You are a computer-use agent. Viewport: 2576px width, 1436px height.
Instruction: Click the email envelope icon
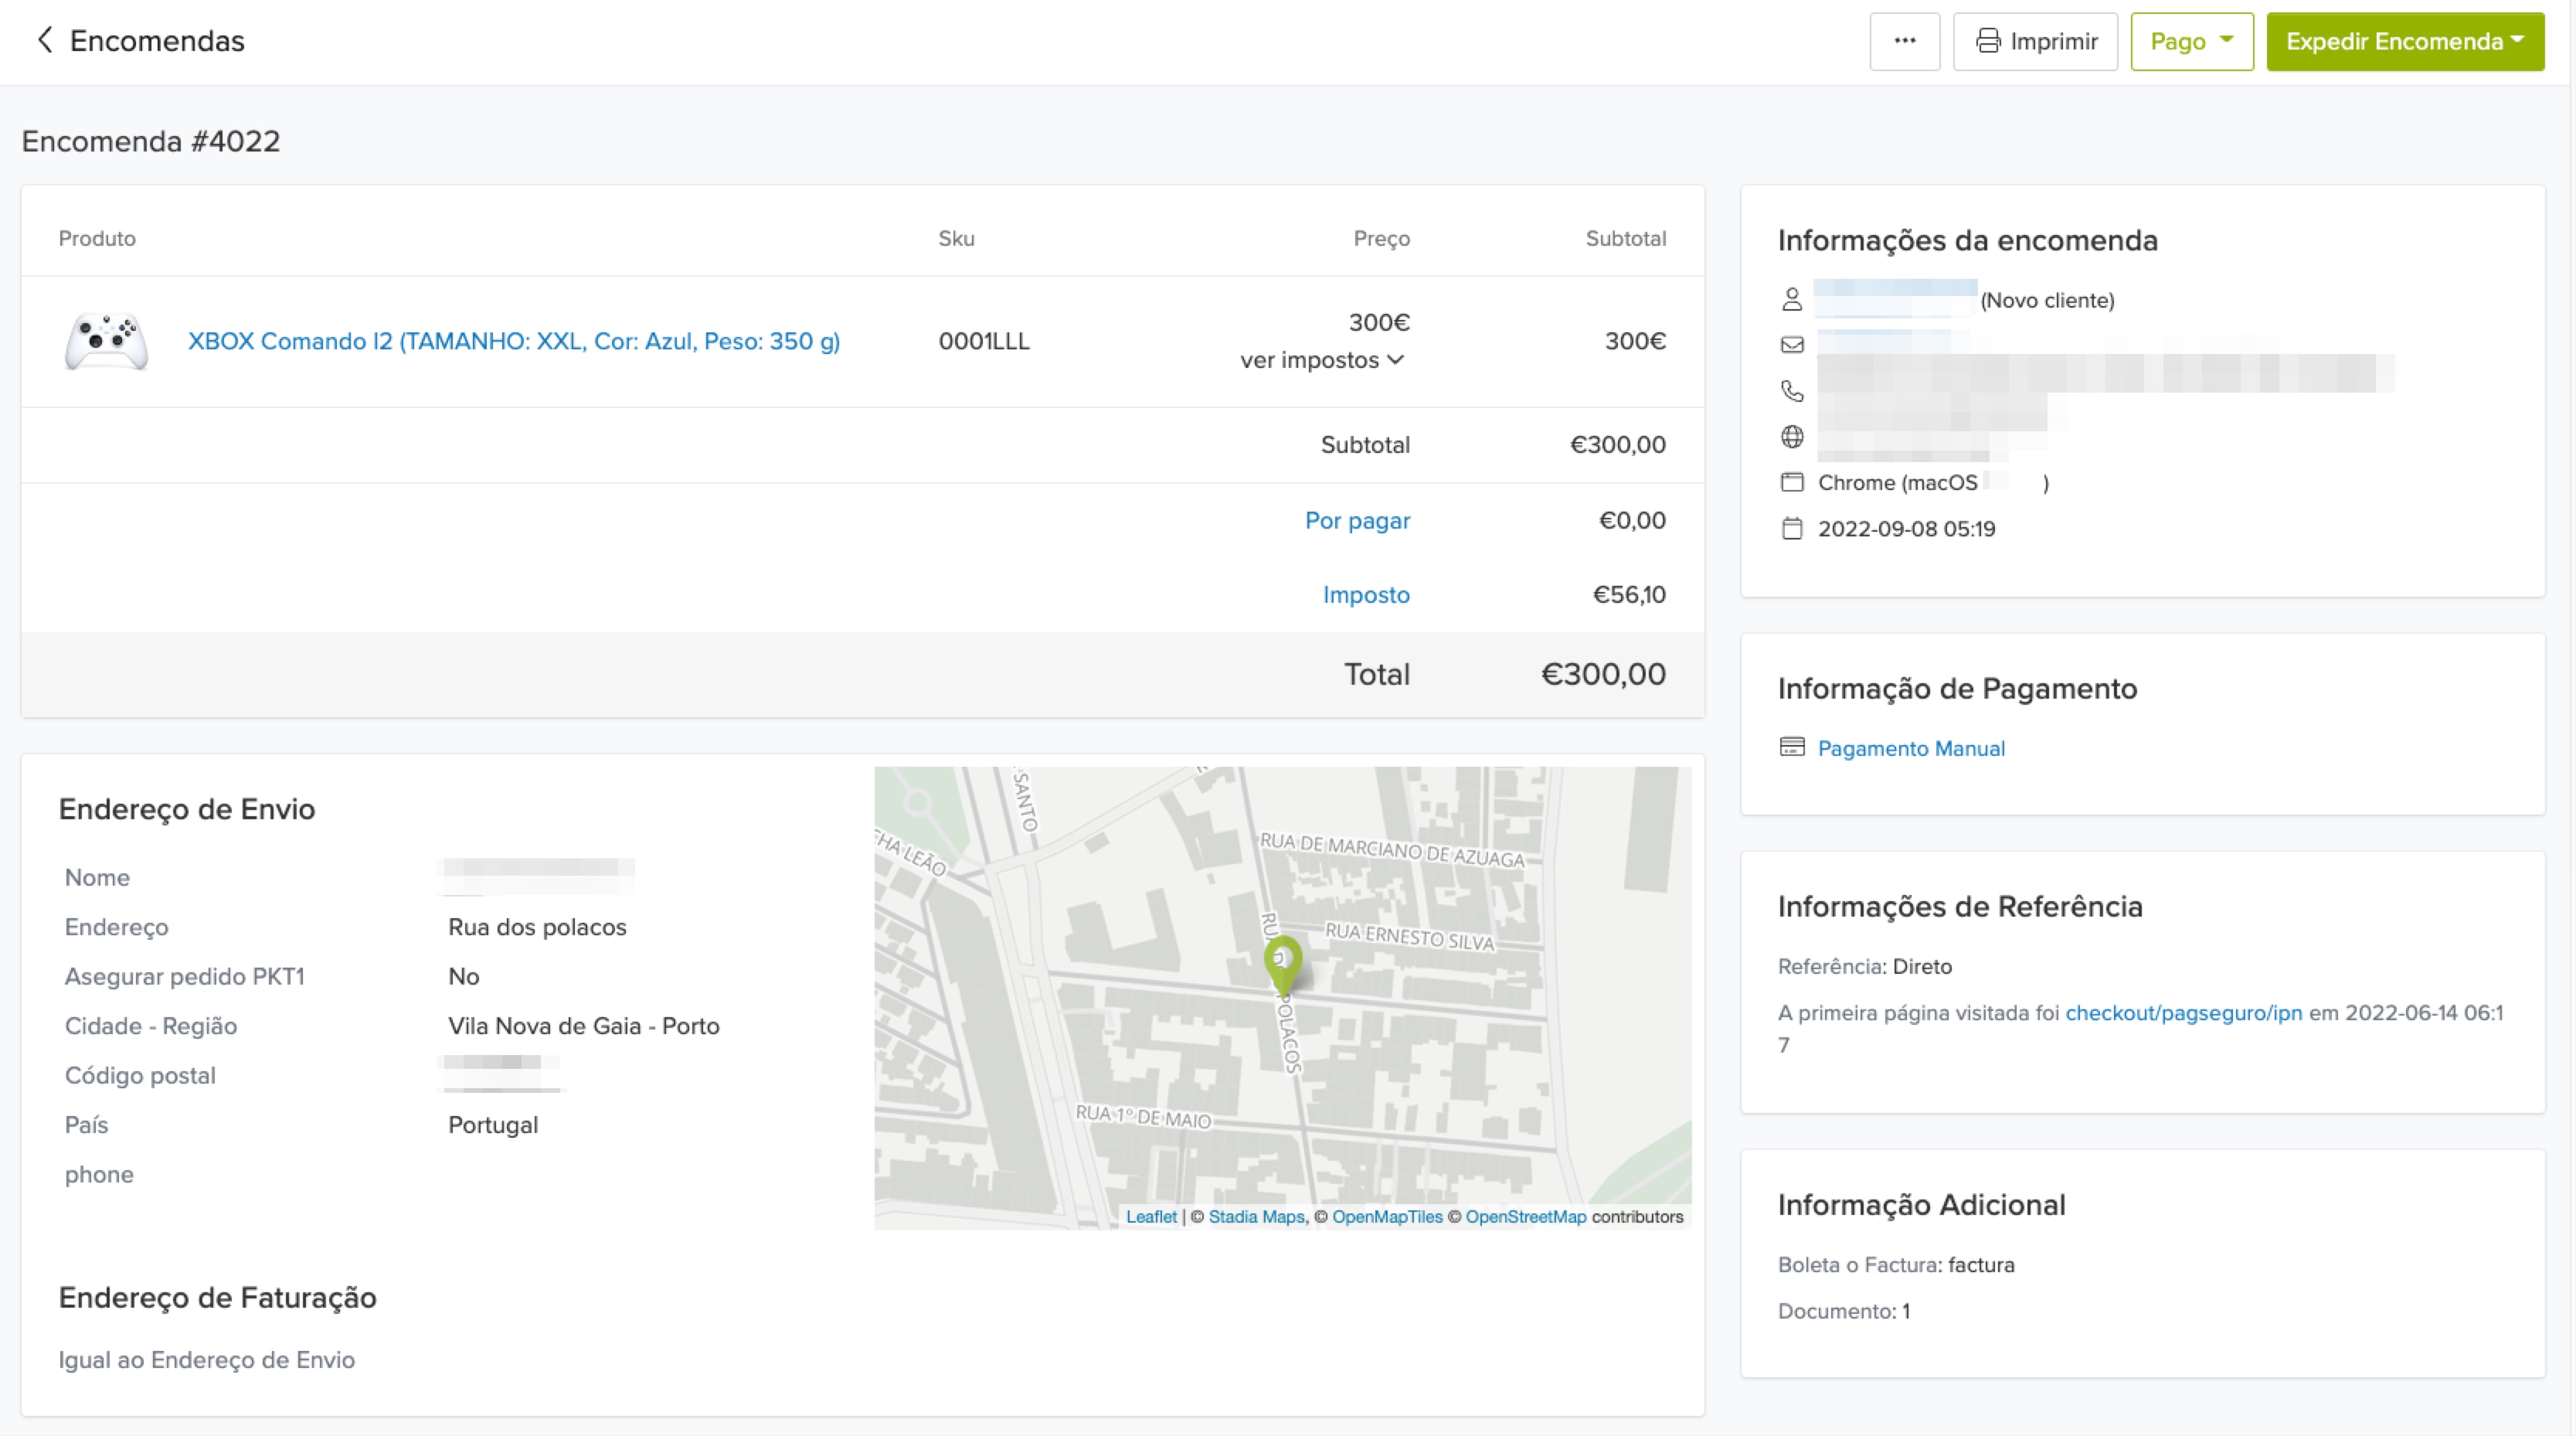(x=1792, y=345)
